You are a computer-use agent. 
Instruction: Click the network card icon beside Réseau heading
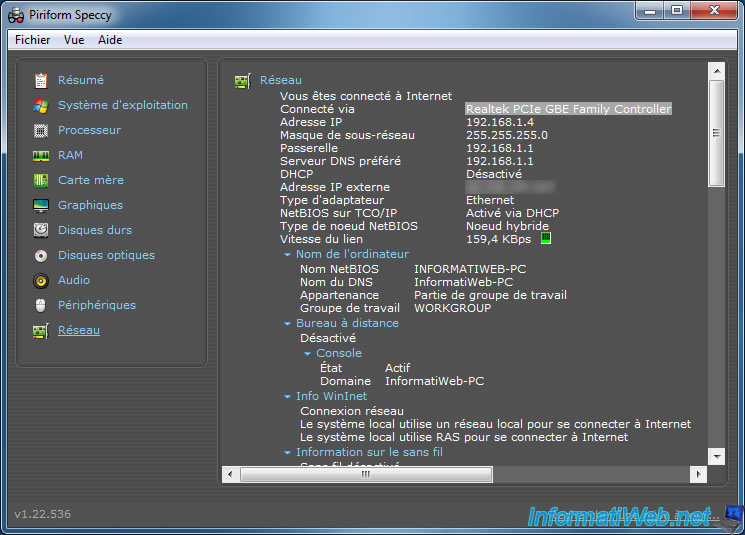pos(243,81)
